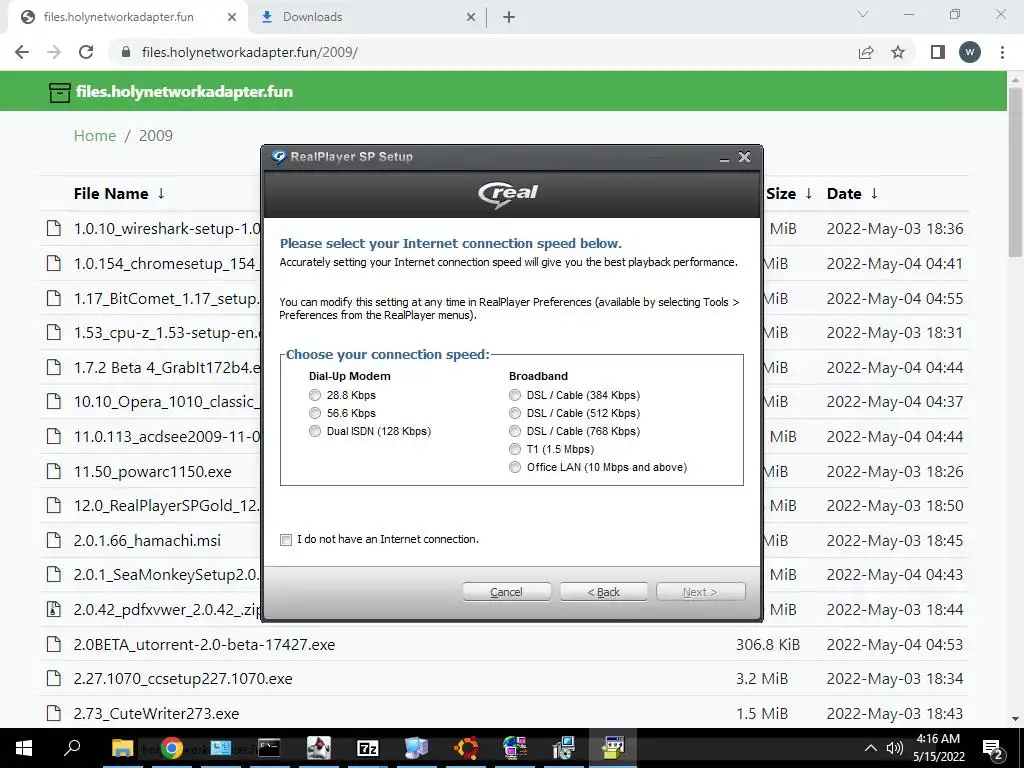Bookmark this page with the star

click(898, 52)
